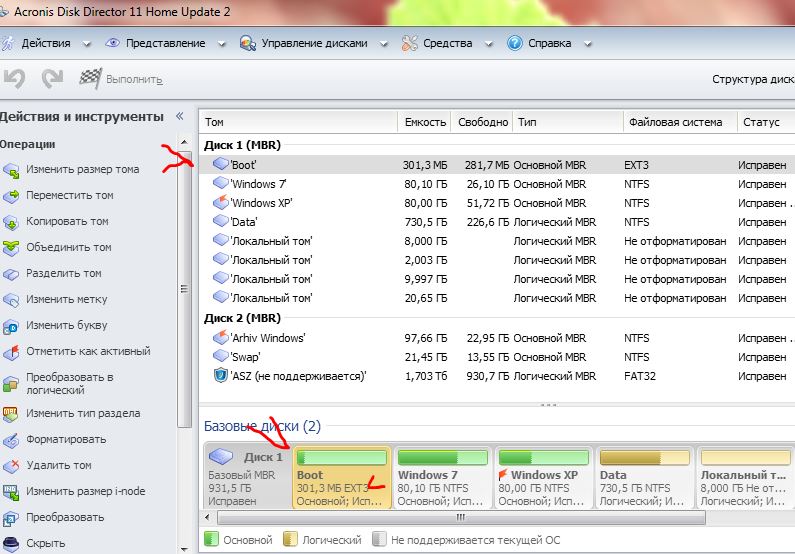Open the Средства menu
Image resolution: width=795 pixels, height=554 pixels.
click(447, 43)
